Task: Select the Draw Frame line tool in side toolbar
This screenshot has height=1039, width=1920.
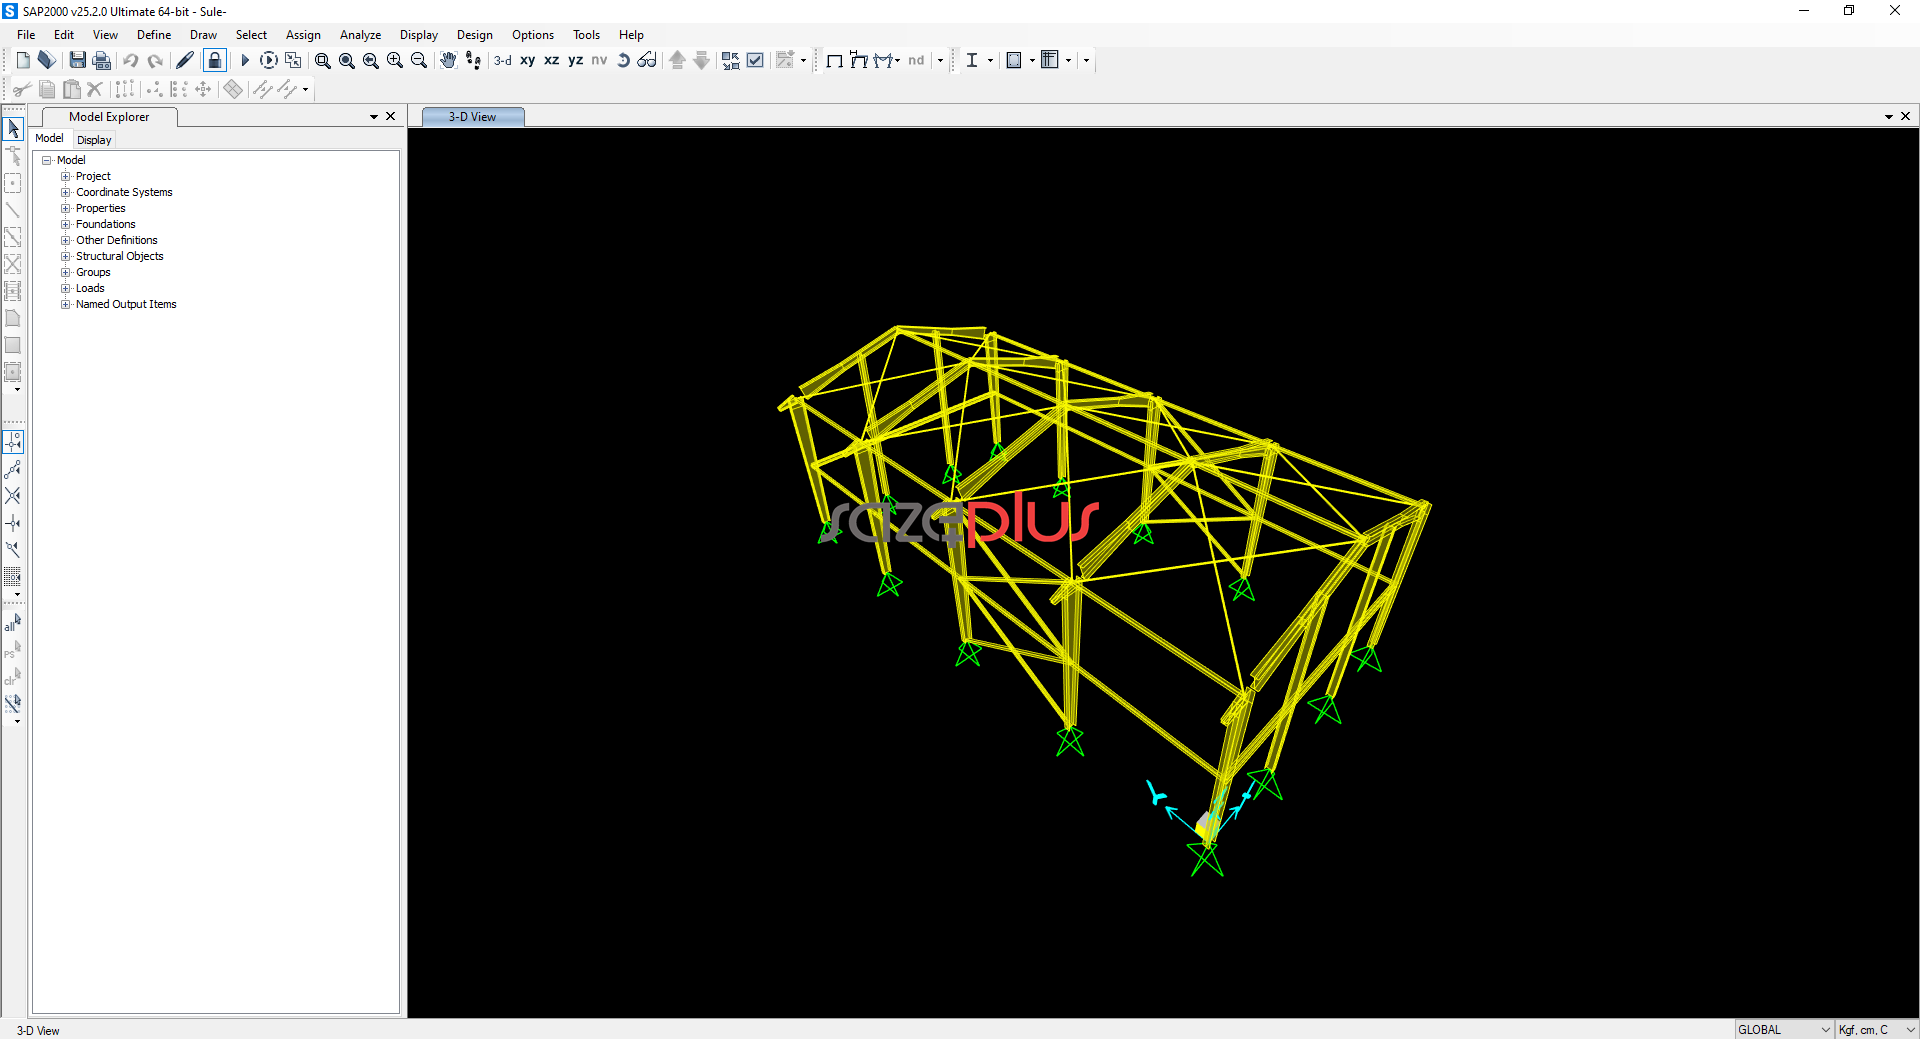Action: (13, 210)
